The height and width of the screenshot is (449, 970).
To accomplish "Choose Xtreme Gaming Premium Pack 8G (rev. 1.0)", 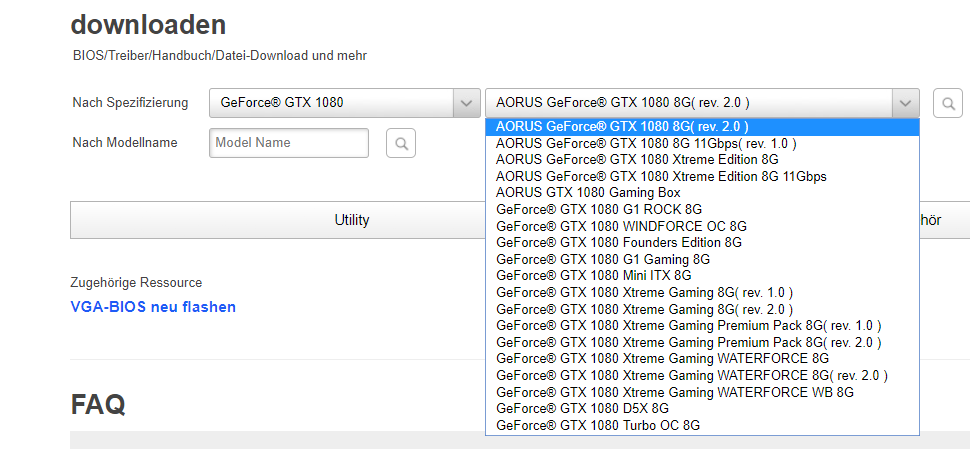I will [702, 325].
